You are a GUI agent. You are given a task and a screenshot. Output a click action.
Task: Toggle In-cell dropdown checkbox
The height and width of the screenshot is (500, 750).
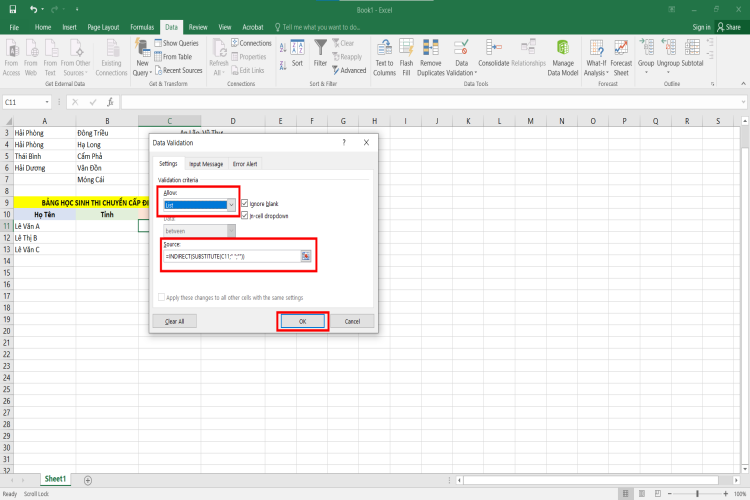pyautogui.click(x=244, y=216)
